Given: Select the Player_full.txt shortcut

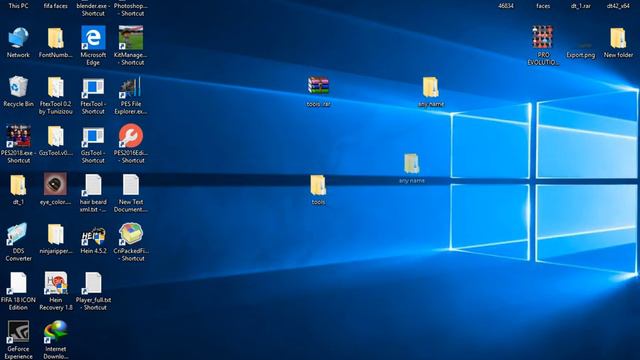Looking at the screenshot, I should 93,283.
